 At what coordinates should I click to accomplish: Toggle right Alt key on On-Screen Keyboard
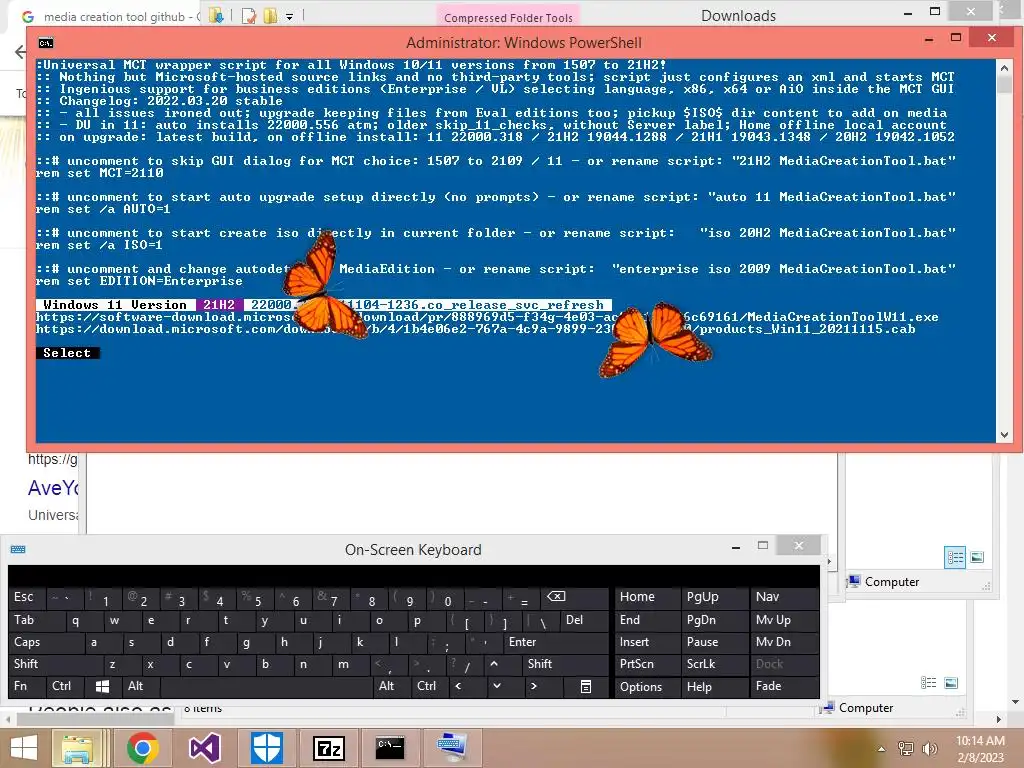point(391,686)
